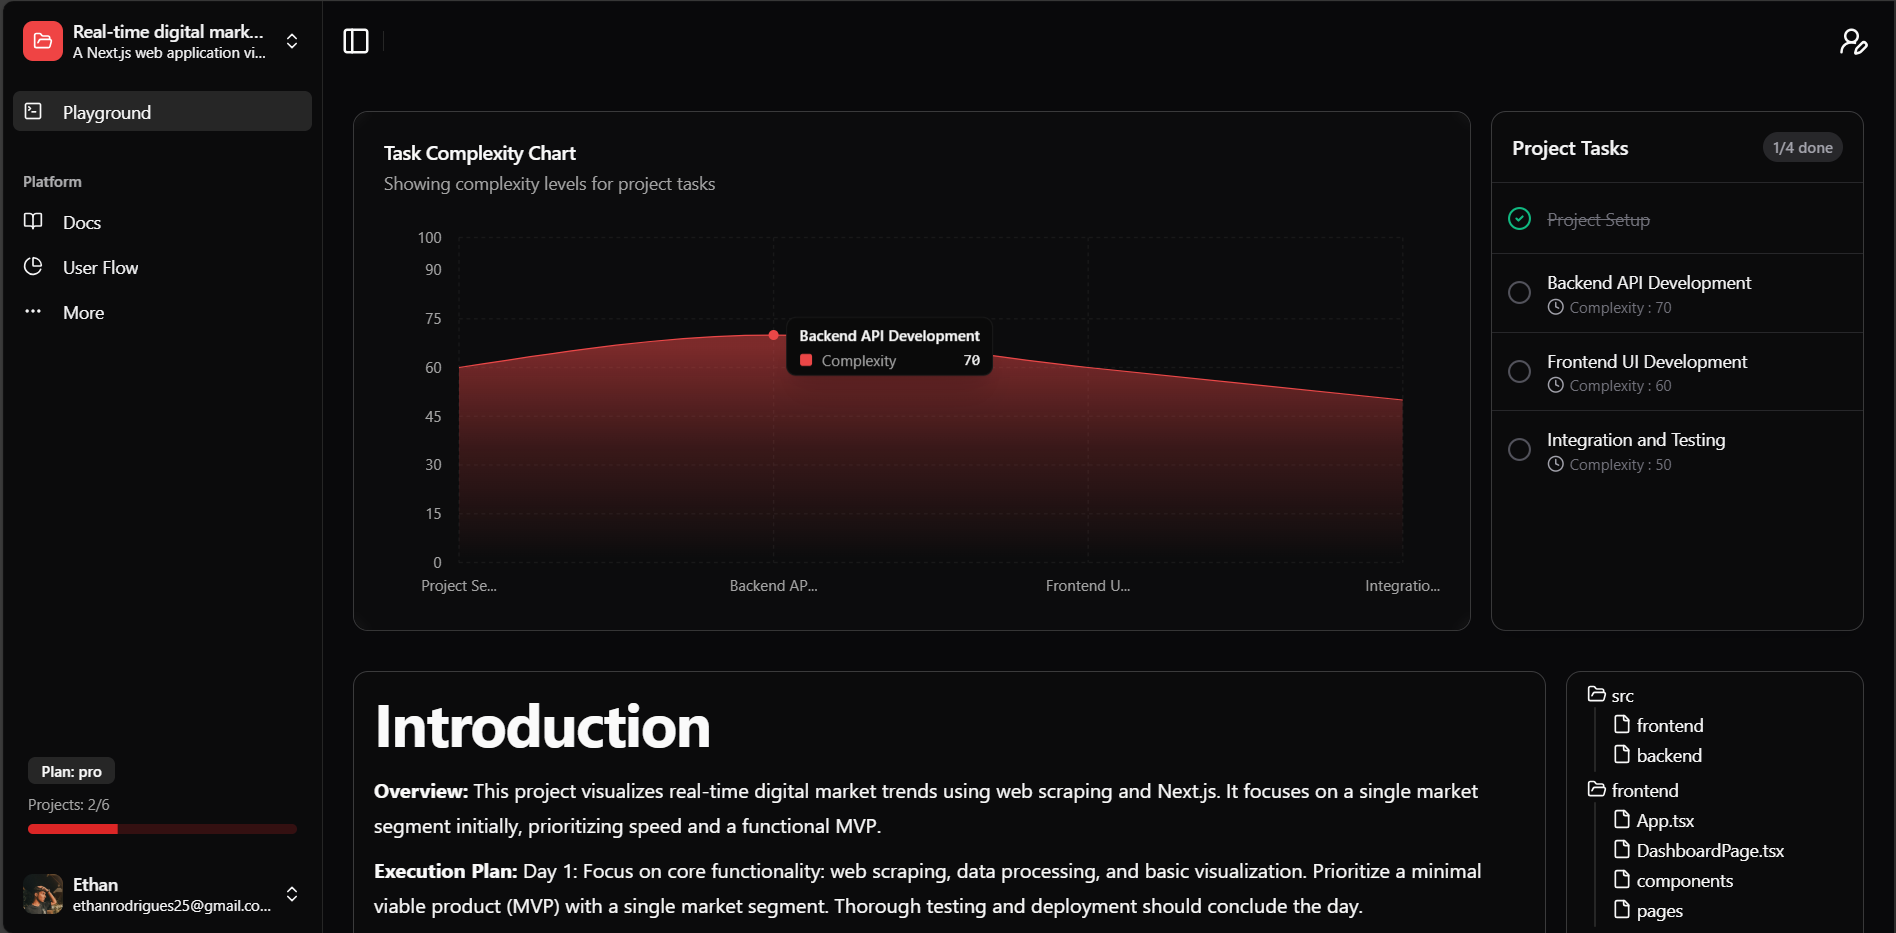Uncheck the completed Project Setup task
The height and width of the screenshot is (933, 1896).
(1519, 218)
